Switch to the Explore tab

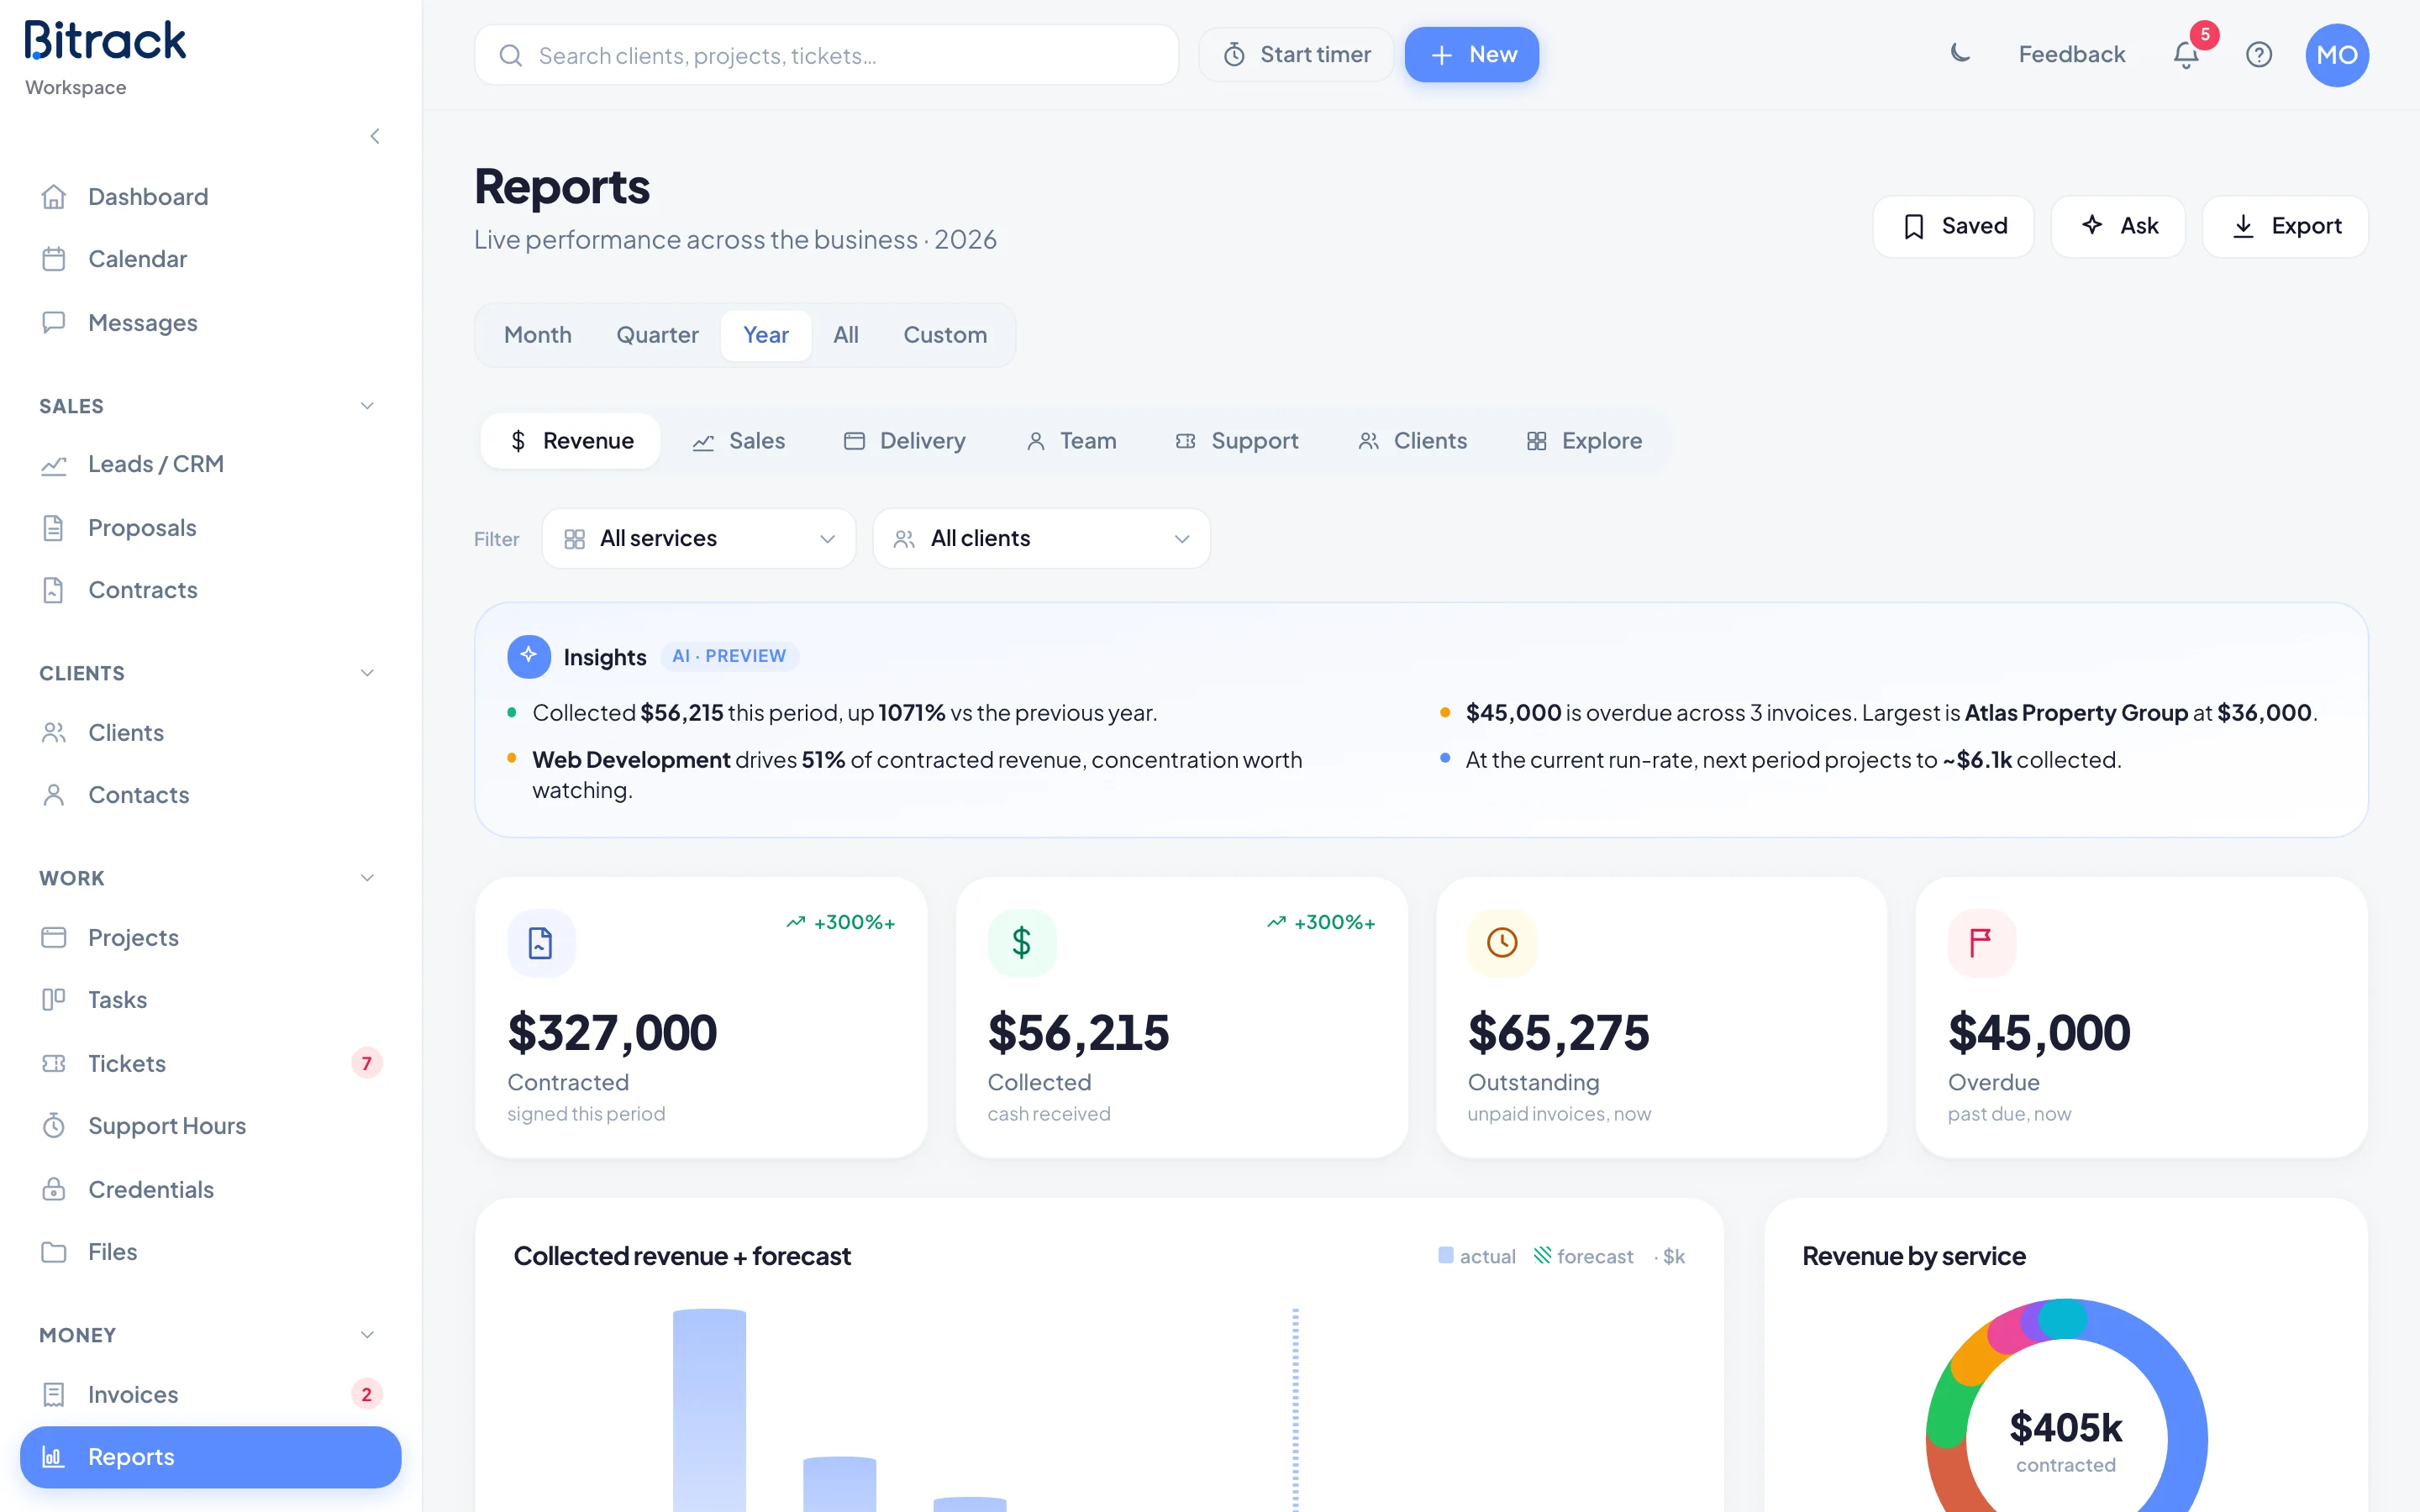click(x=1585, y=441)
